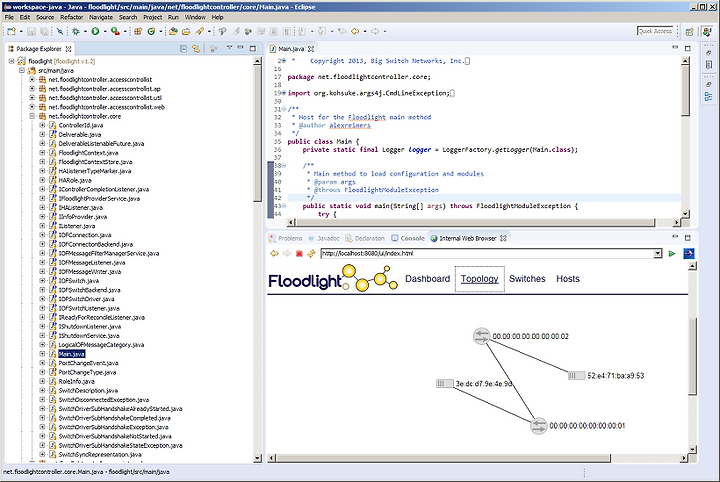This screenshot has width=720, height=482.
Task: Toggle Link with Editor in Package Explorer
Action: tap(196, 49)
